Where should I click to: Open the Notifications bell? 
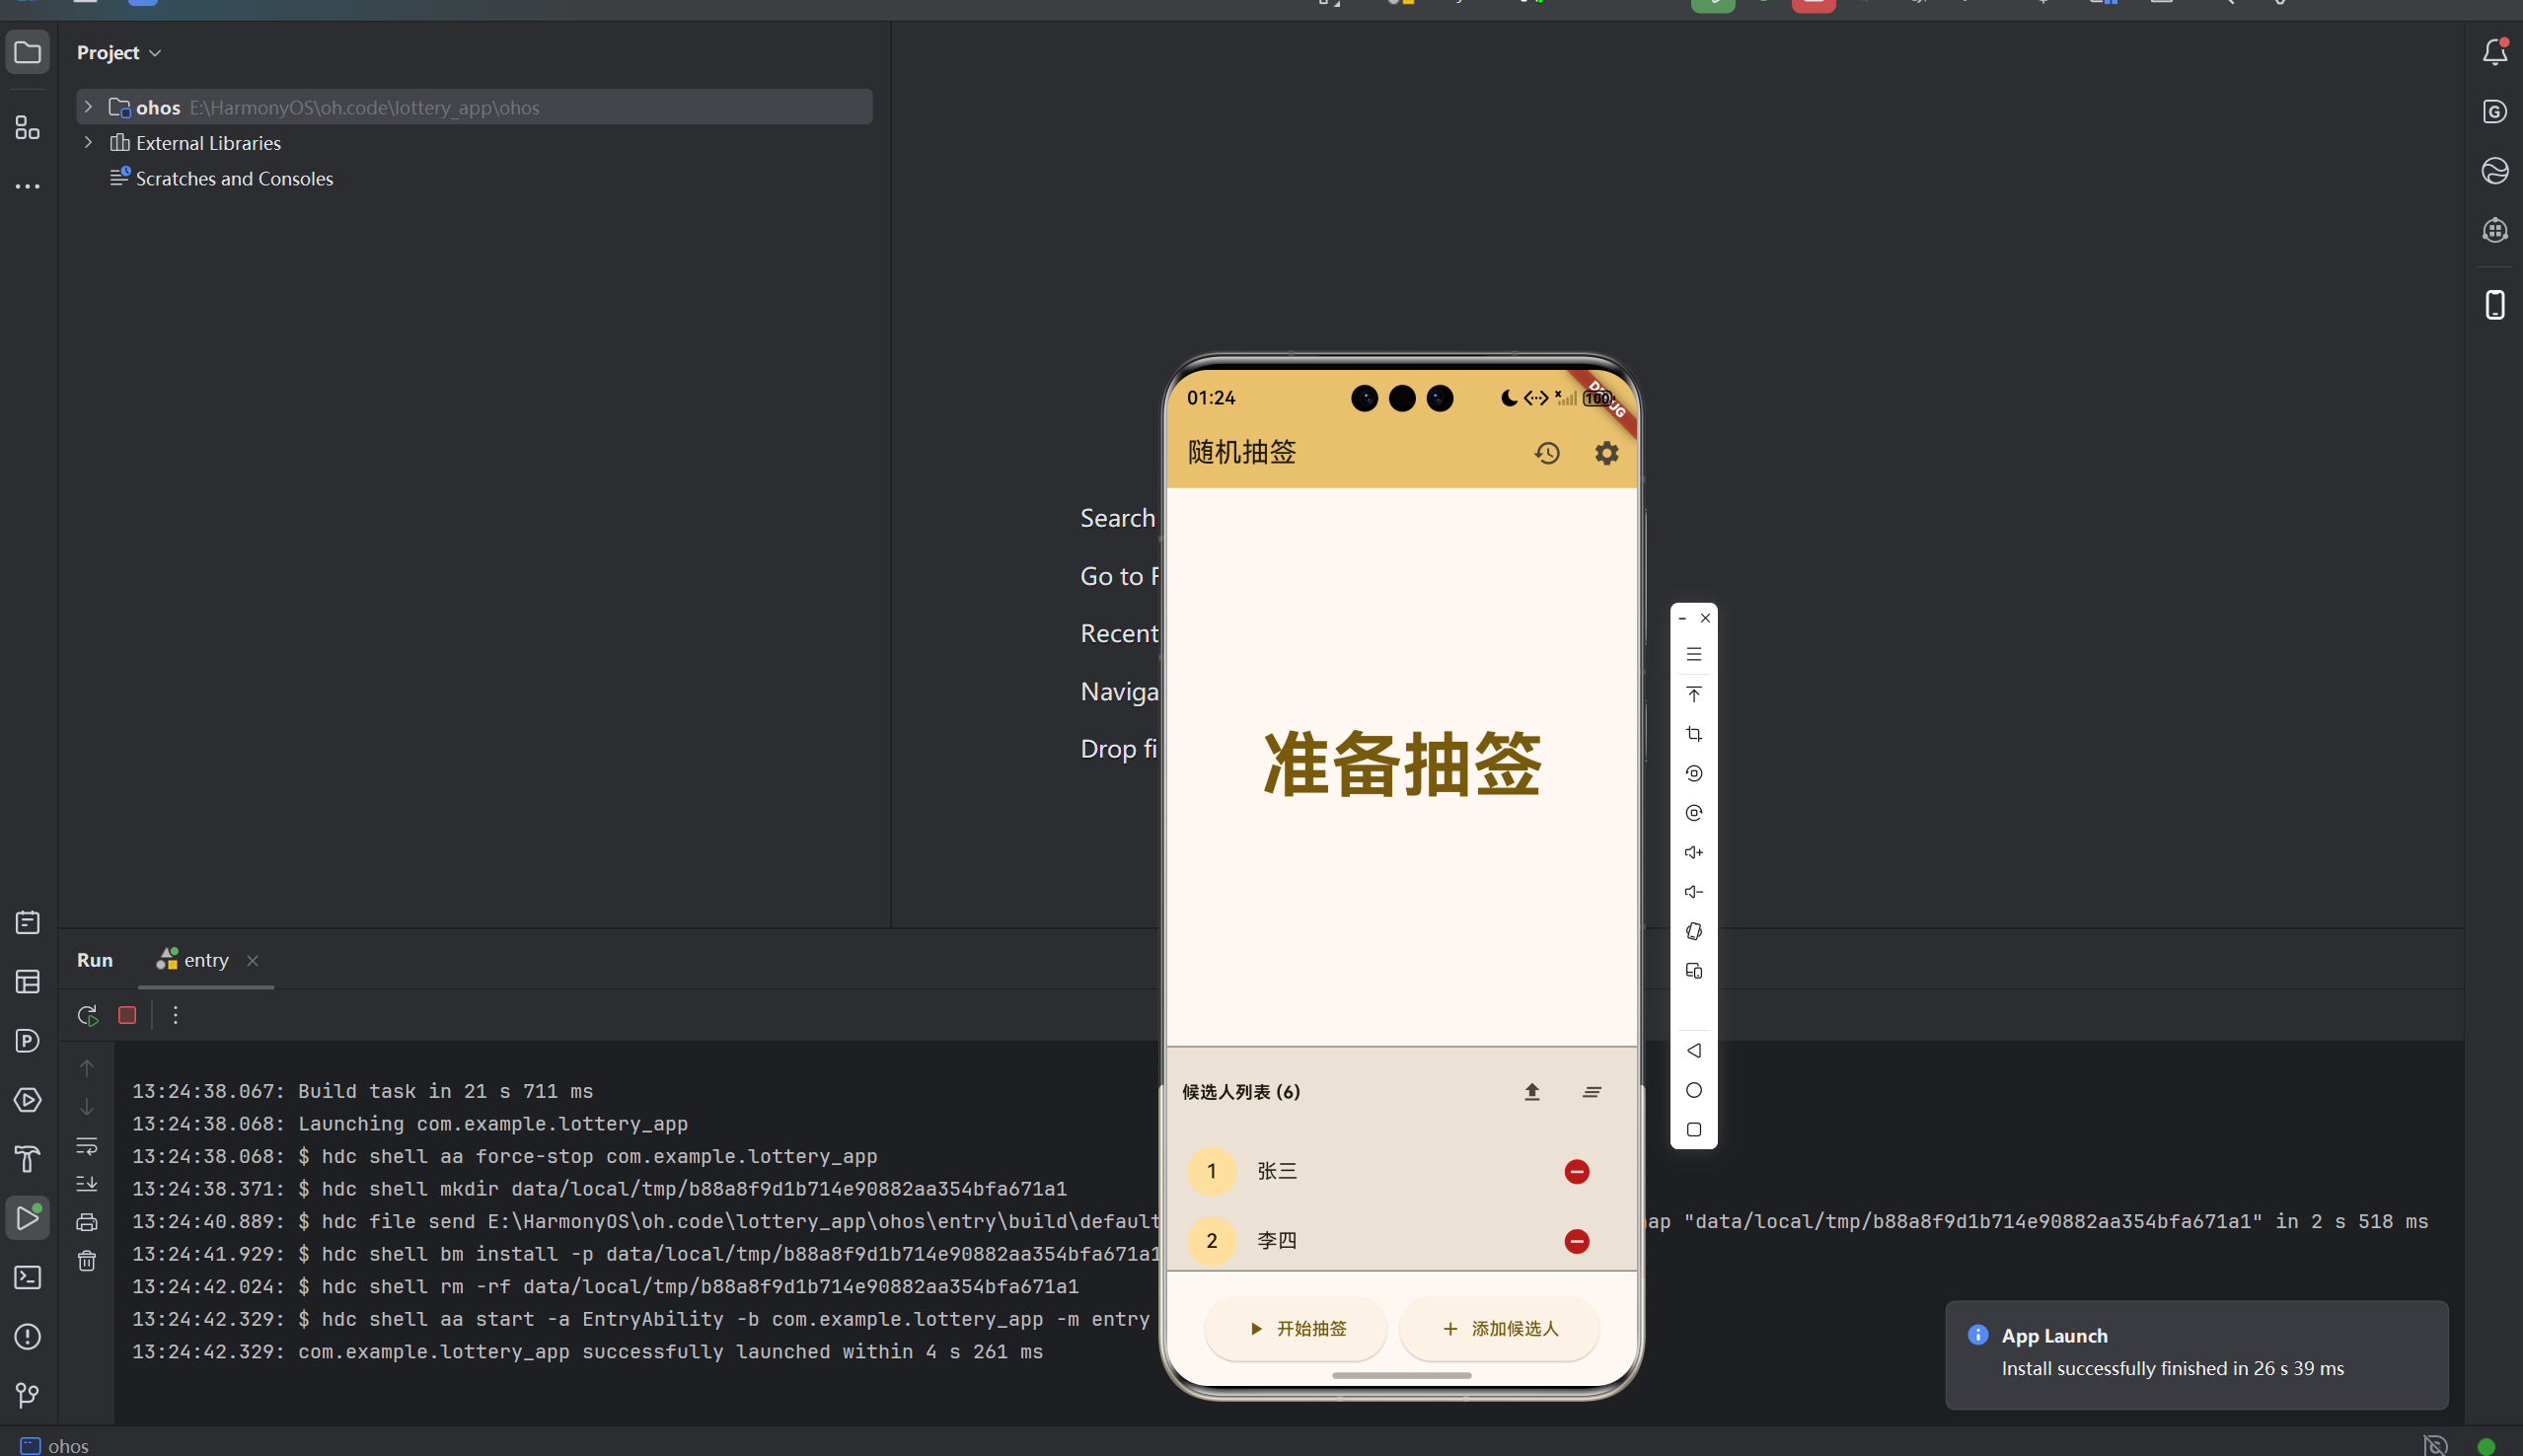tap(2494, 52)
